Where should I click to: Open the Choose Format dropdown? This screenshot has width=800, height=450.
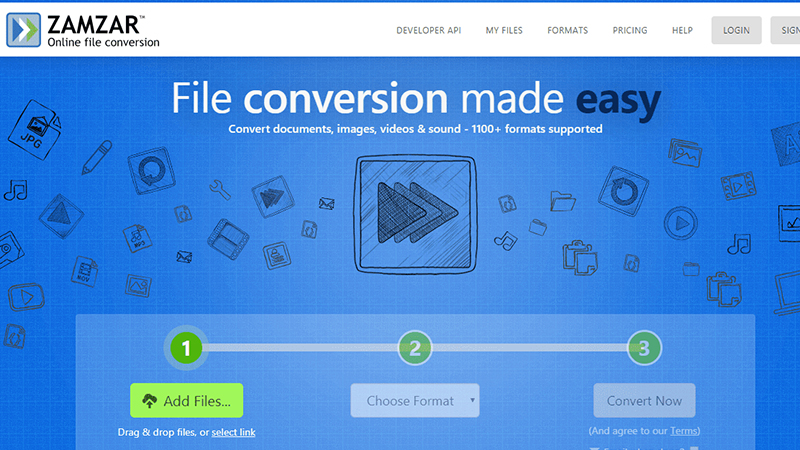point(415,401)
